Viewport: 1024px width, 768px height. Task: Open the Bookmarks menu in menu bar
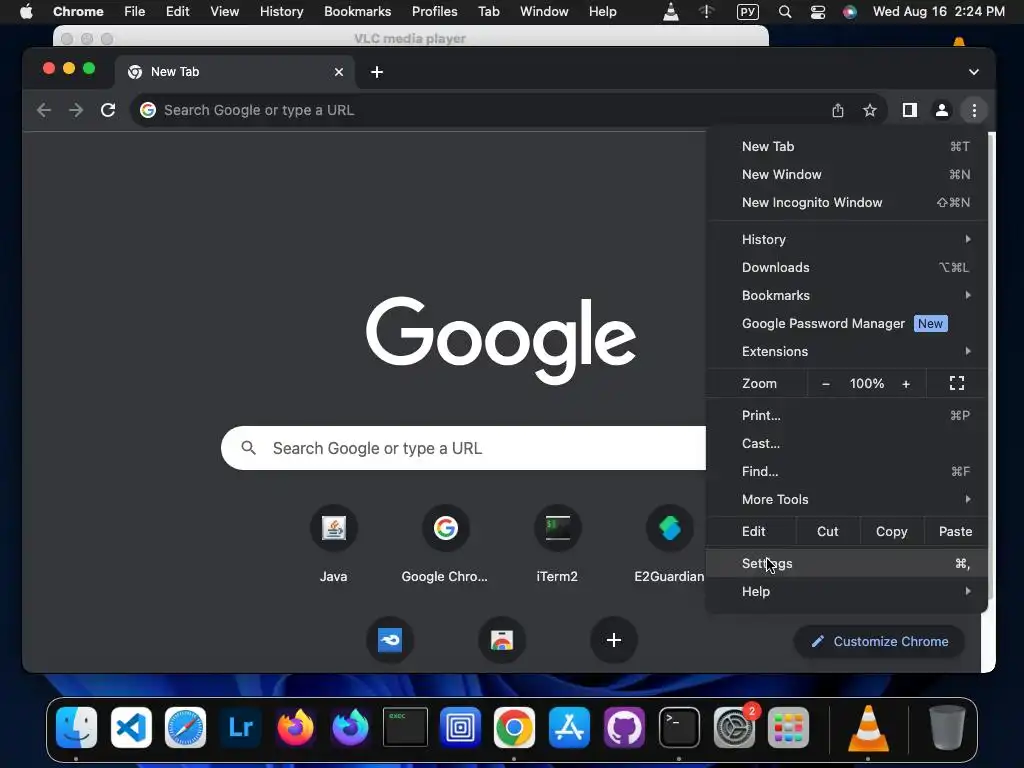[x=357, y=11]
